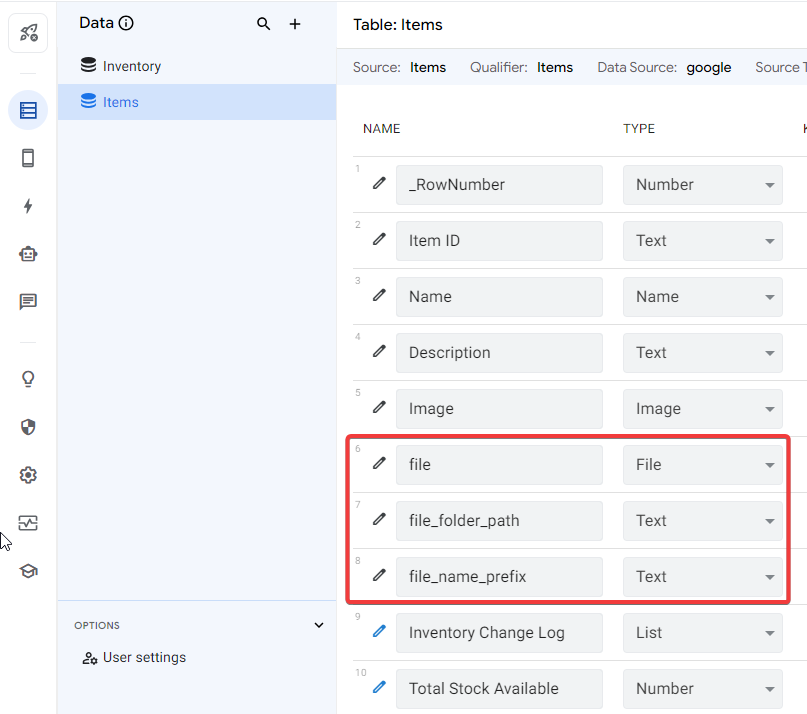Open User settings link
This screenshot has height=714, width=807.
(x=144, y=658)
